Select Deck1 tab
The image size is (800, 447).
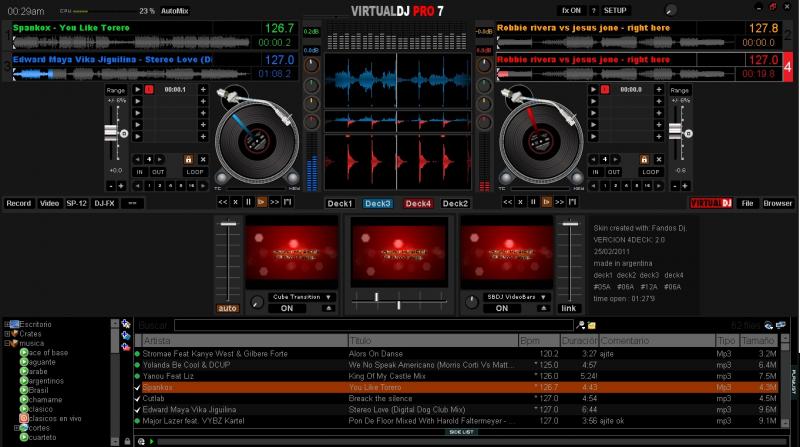click(340, 203)
